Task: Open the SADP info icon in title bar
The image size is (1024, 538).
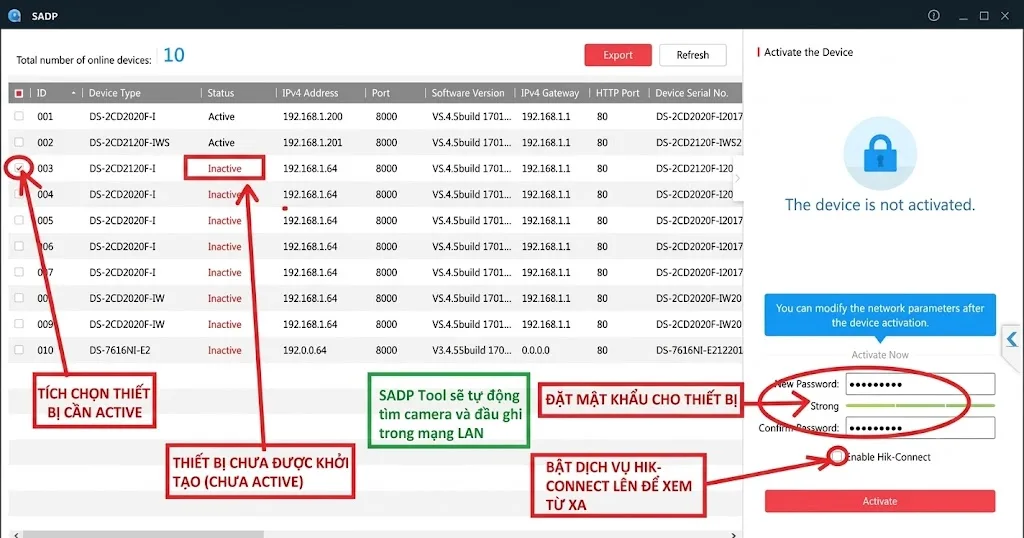Action: click(x=934, y=16)
